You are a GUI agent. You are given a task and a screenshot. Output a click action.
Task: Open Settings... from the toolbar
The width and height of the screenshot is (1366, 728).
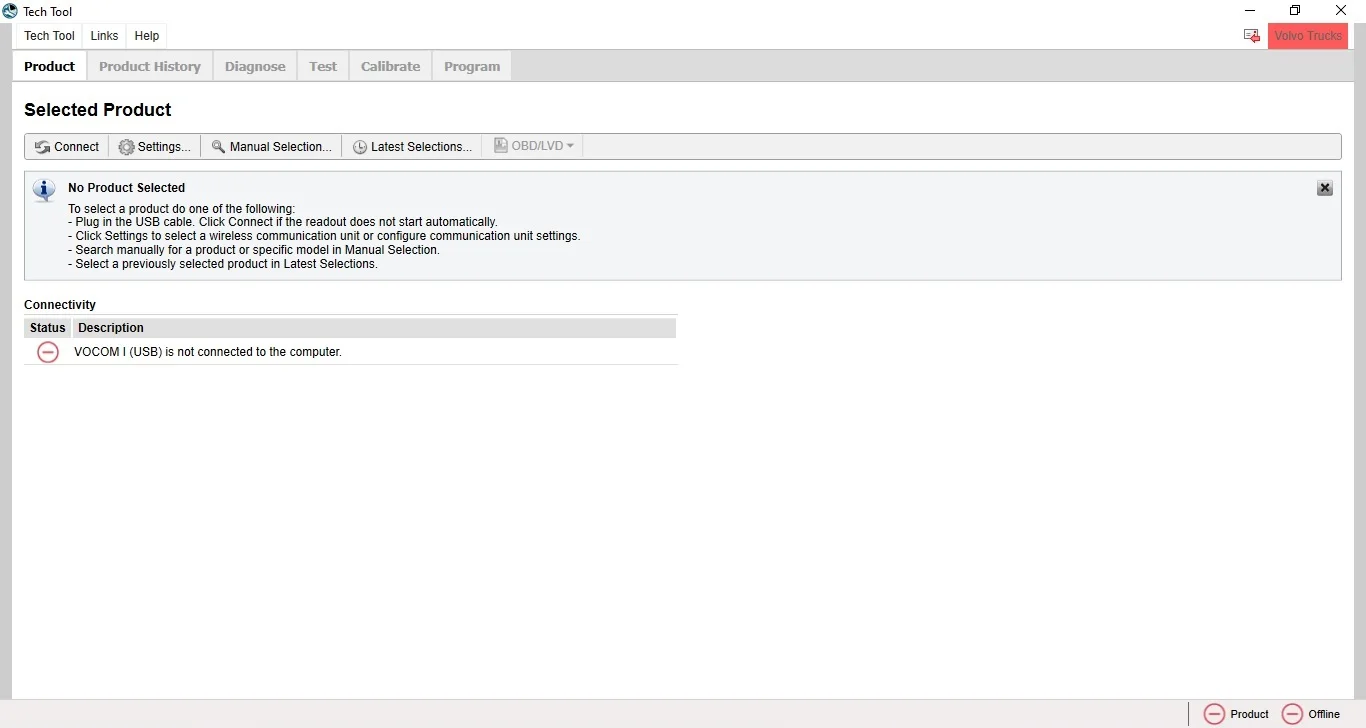155,147
